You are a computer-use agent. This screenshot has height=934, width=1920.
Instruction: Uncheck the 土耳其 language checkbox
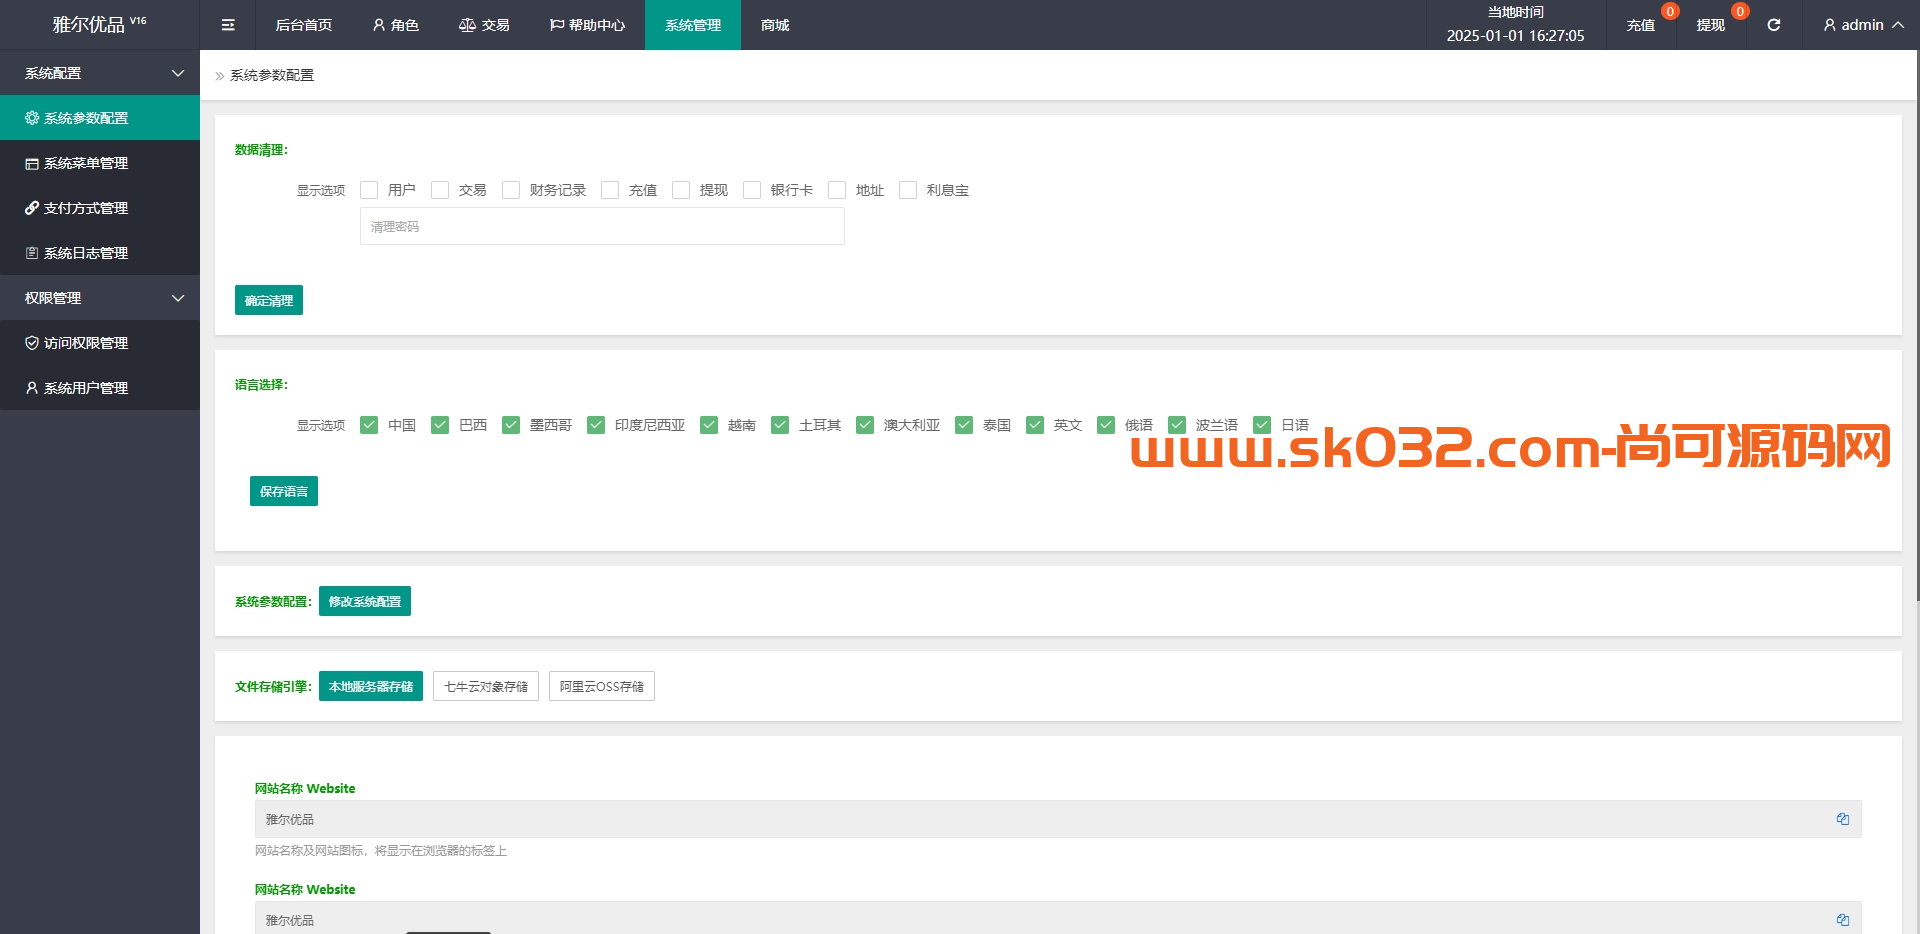(780, 425)
